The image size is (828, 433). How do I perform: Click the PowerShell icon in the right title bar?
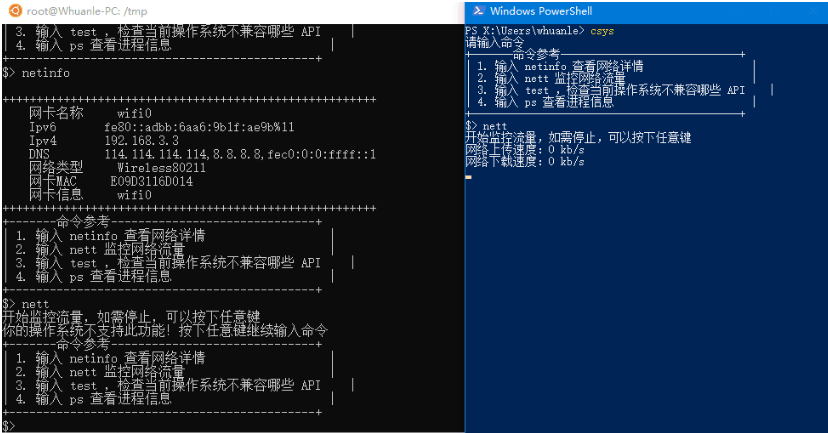point(478,11)
